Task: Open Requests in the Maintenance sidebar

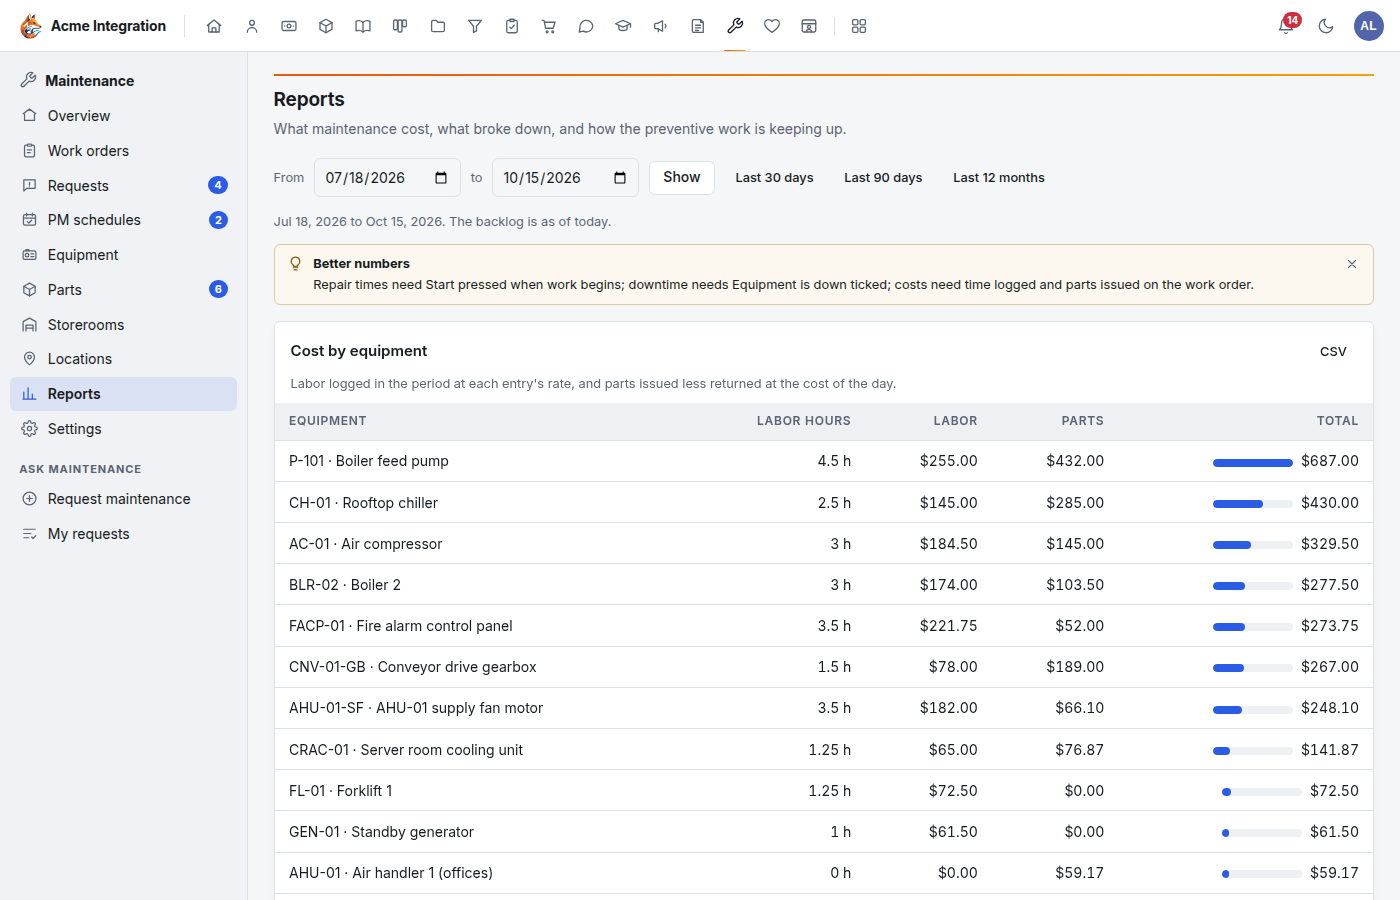Action: (x=124, y=186)
